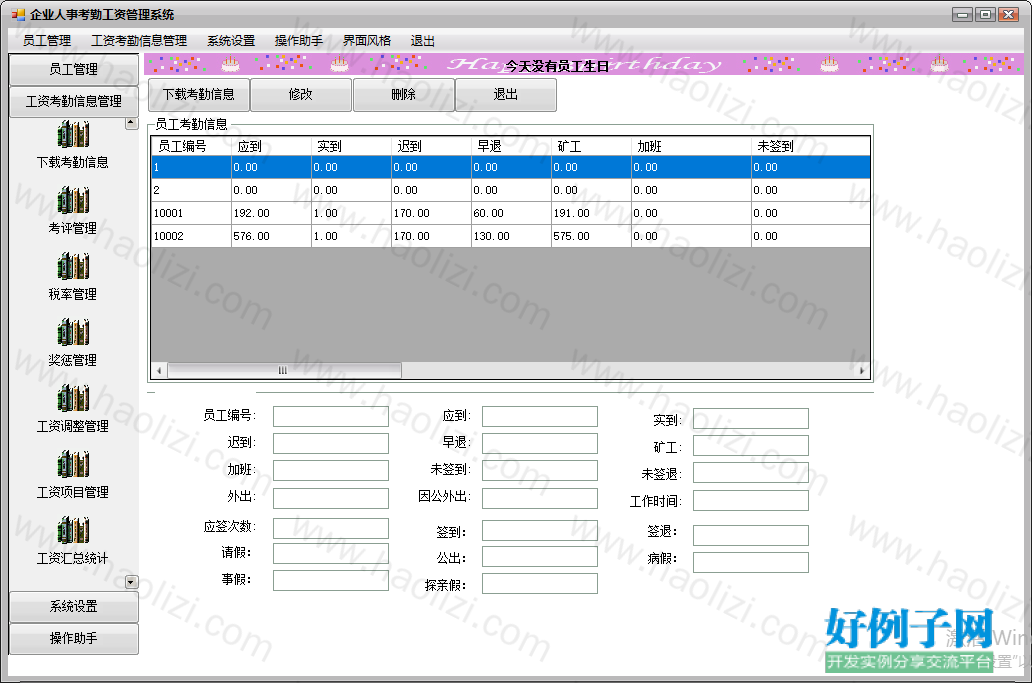
Task: Select the row with employee number 2
Action: (x=510, y=190)
